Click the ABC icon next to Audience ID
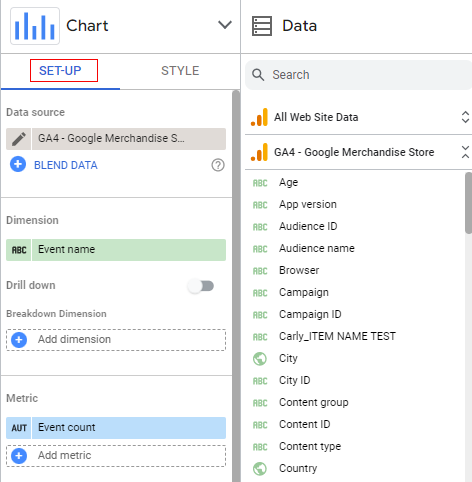This screenshot has height=482, width=472. click(260, 227)
